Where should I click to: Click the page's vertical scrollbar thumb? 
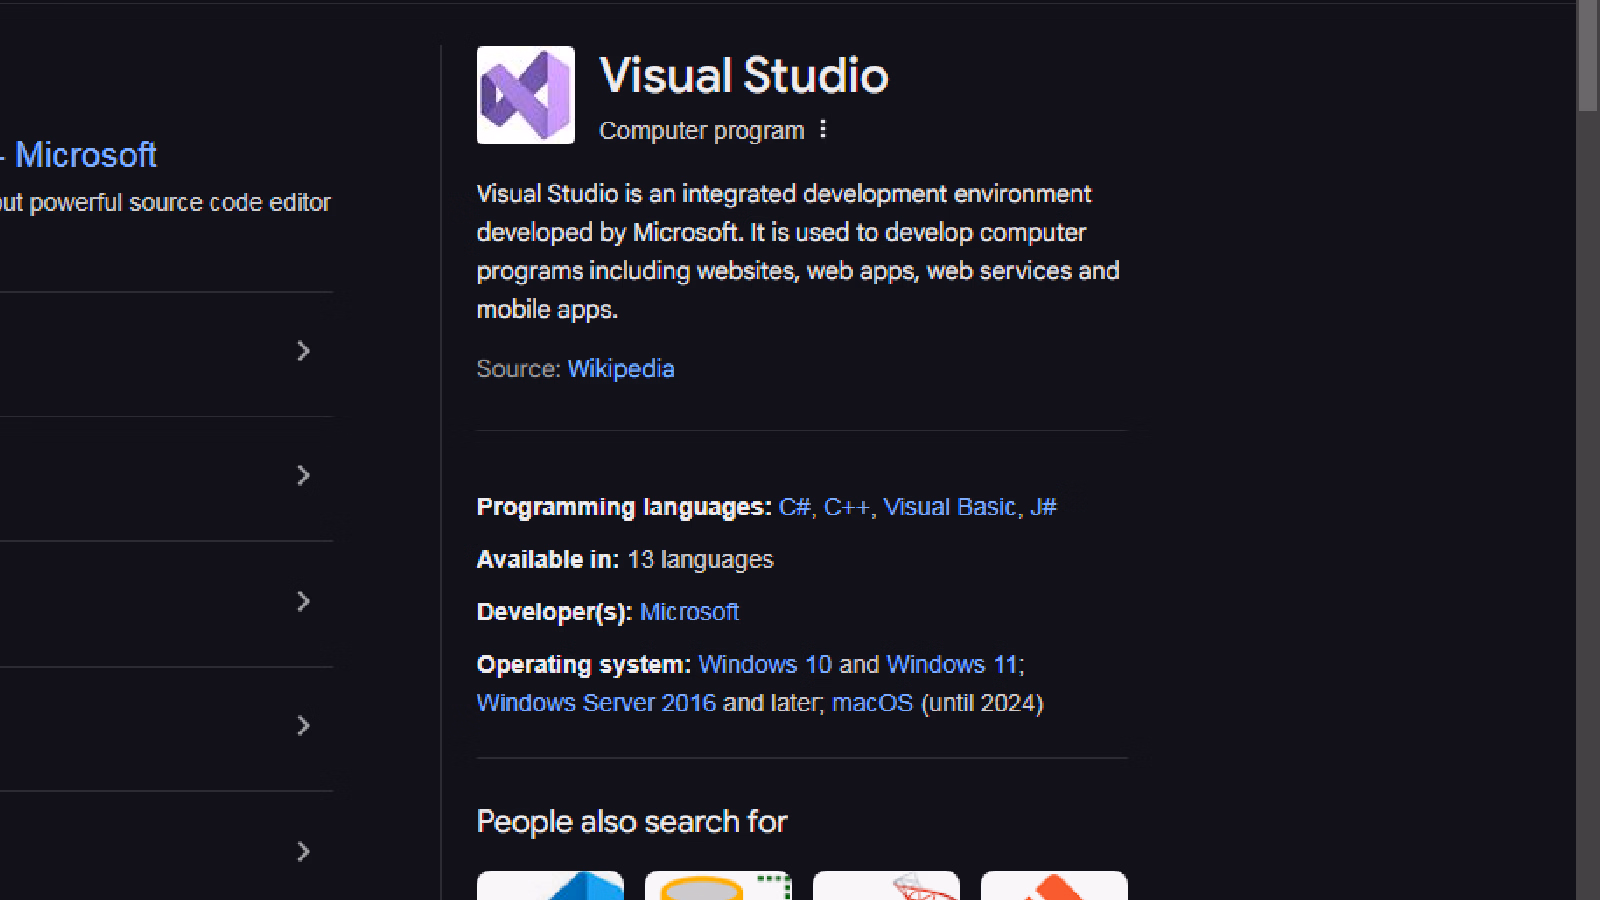tap(1588, 56)
